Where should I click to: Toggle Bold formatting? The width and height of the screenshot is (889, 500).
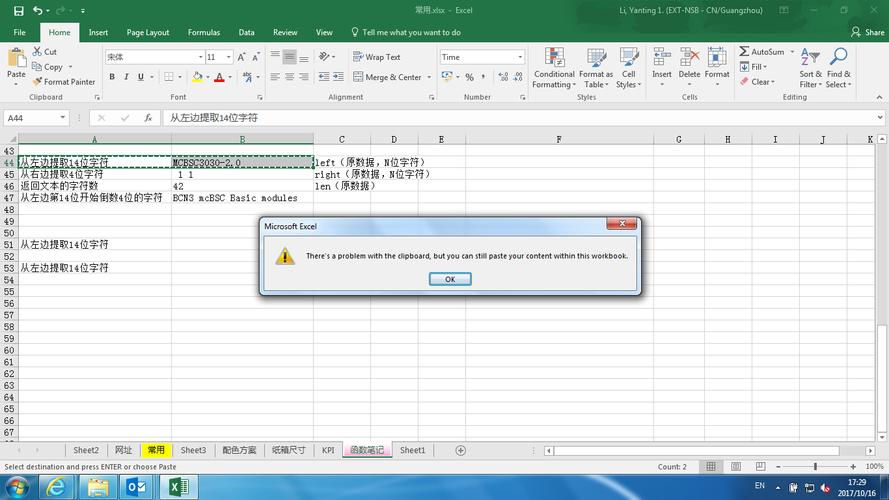tap(112, 77)
